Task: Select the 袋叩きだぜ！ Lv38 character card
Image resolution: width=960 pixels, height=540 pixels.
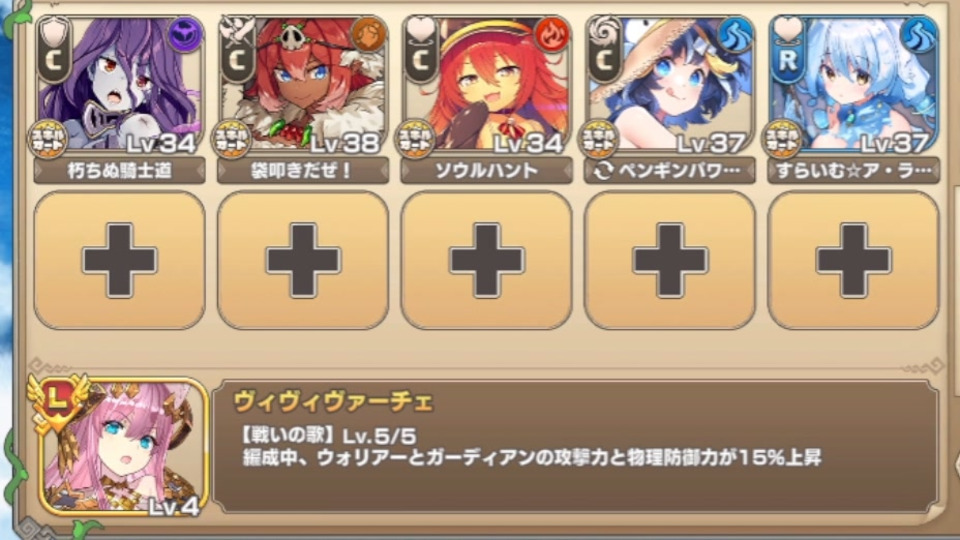Action: click(303, 85)
